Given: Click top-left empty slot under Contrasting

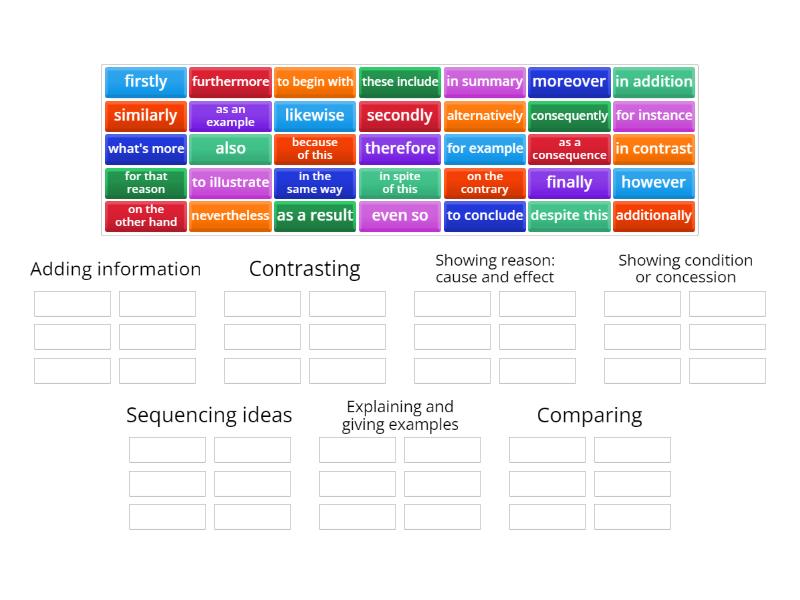Looking at the screenshot, I should click(x=262, y=304).
